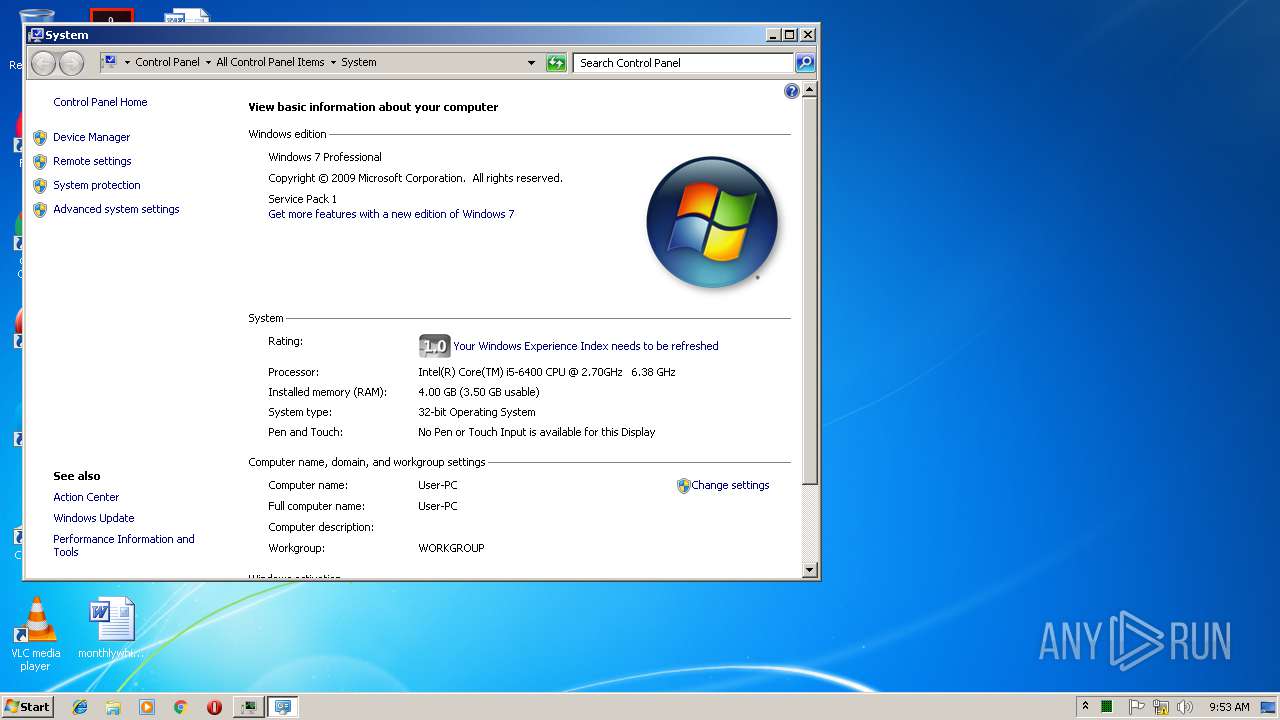The width and height of the screenshot is (1280, 720).
Task: Minimize the System window
Action: 773,35
